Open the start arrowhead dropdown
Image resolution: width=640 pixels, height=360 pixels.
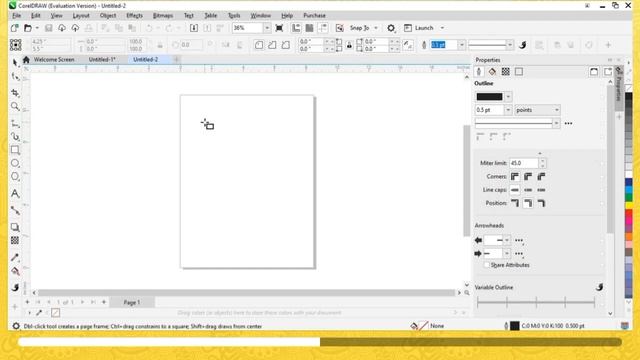507,240
